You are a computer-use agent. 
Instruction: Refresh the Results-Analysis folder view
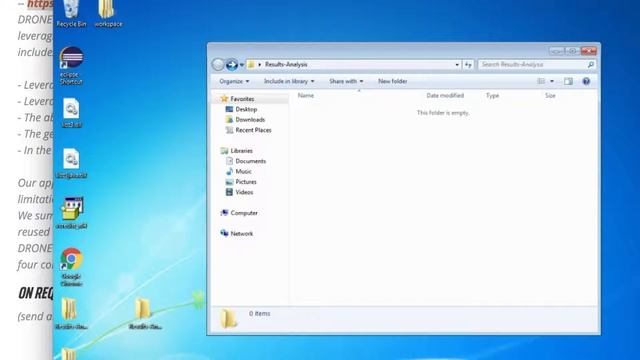468,64
